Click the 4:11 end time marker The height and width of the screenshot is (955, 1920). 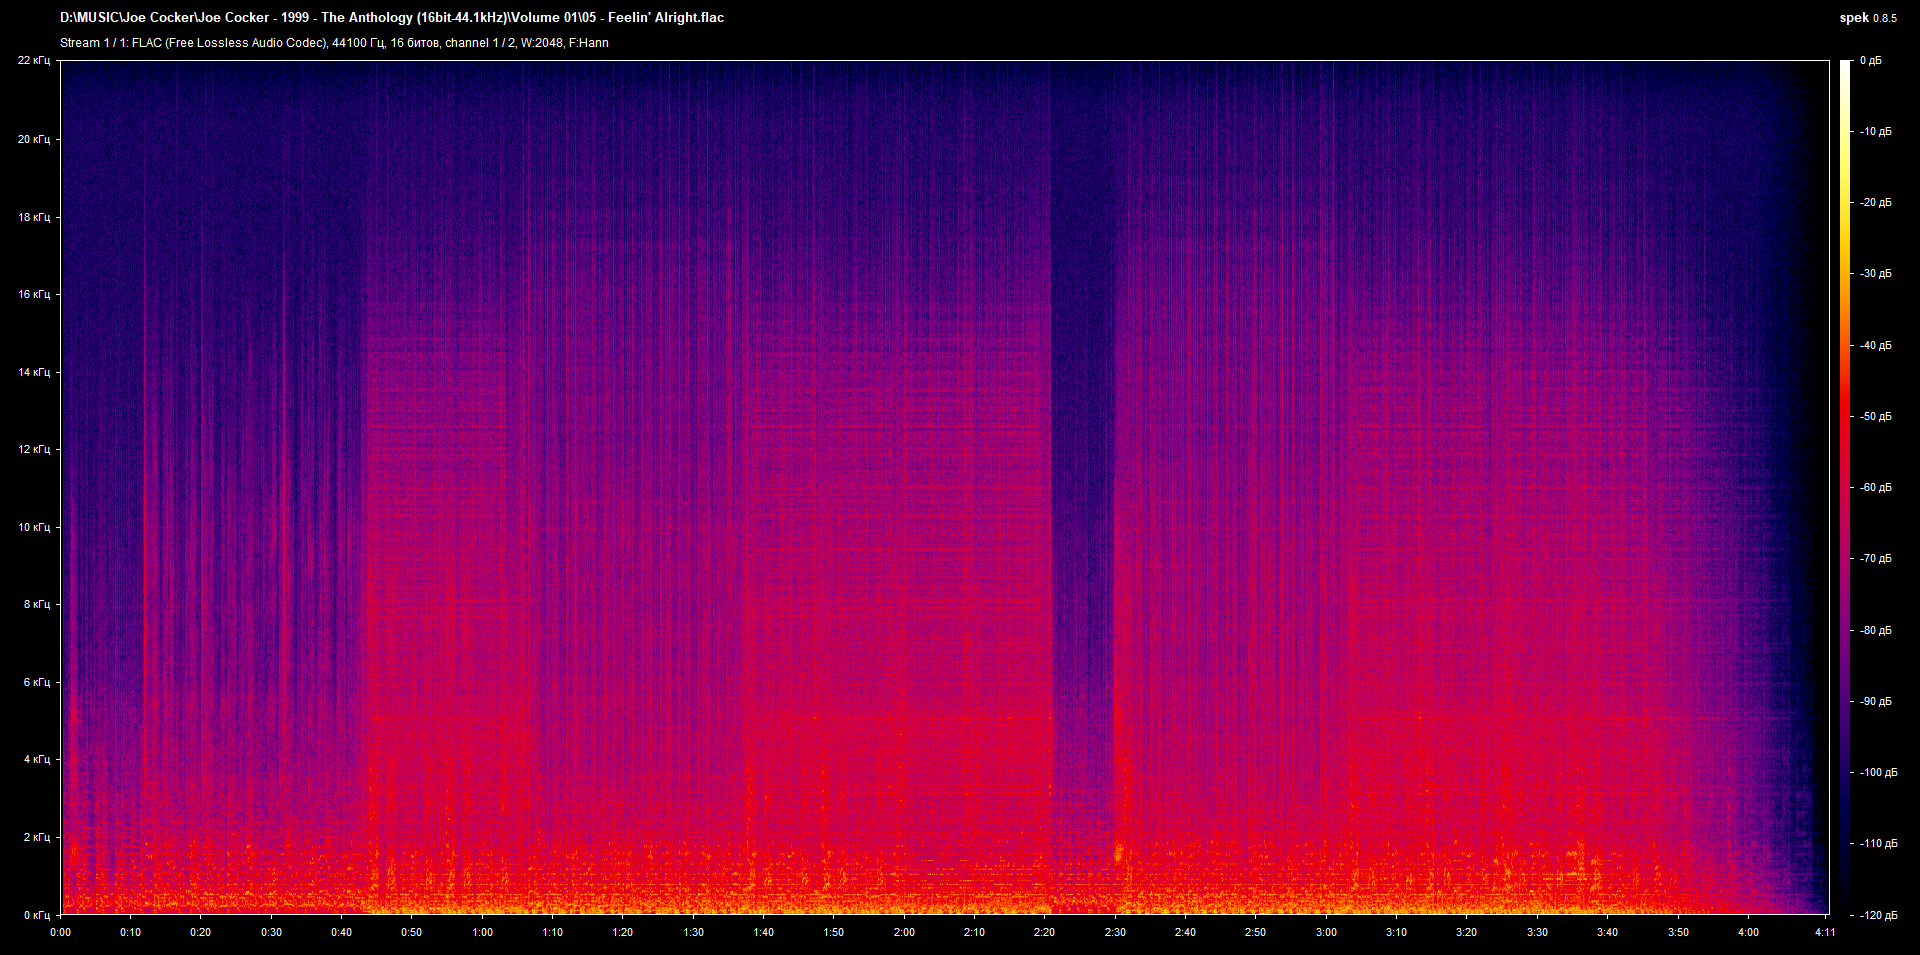(1825, 933)
